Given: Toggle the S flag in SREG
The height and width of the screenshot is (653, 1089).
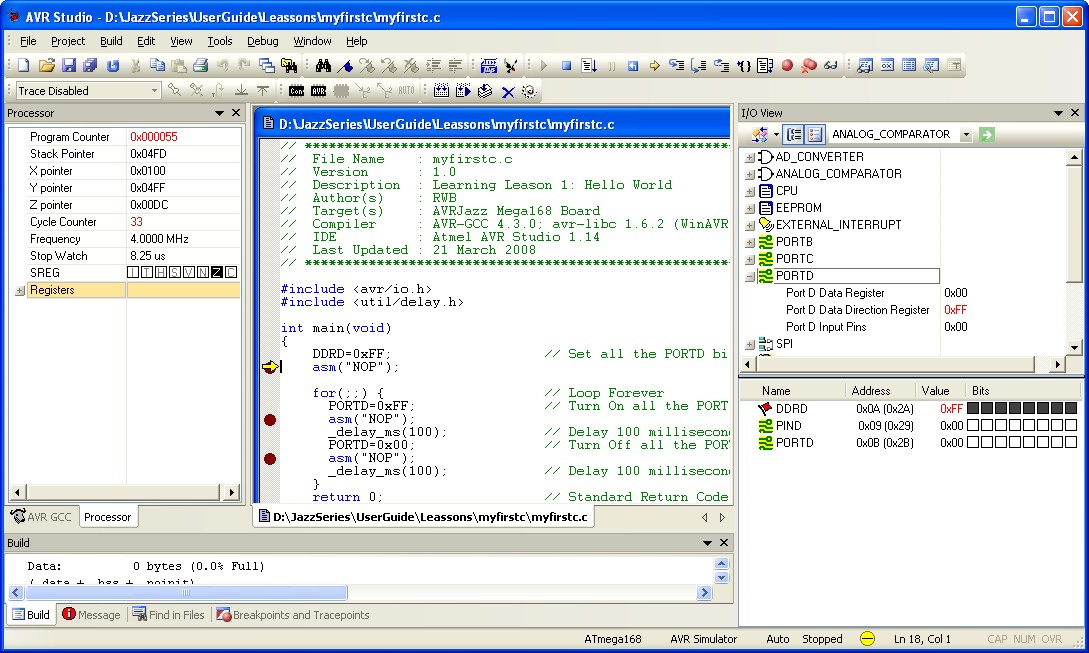Looking at the screenshot, I should pos(175,272).
